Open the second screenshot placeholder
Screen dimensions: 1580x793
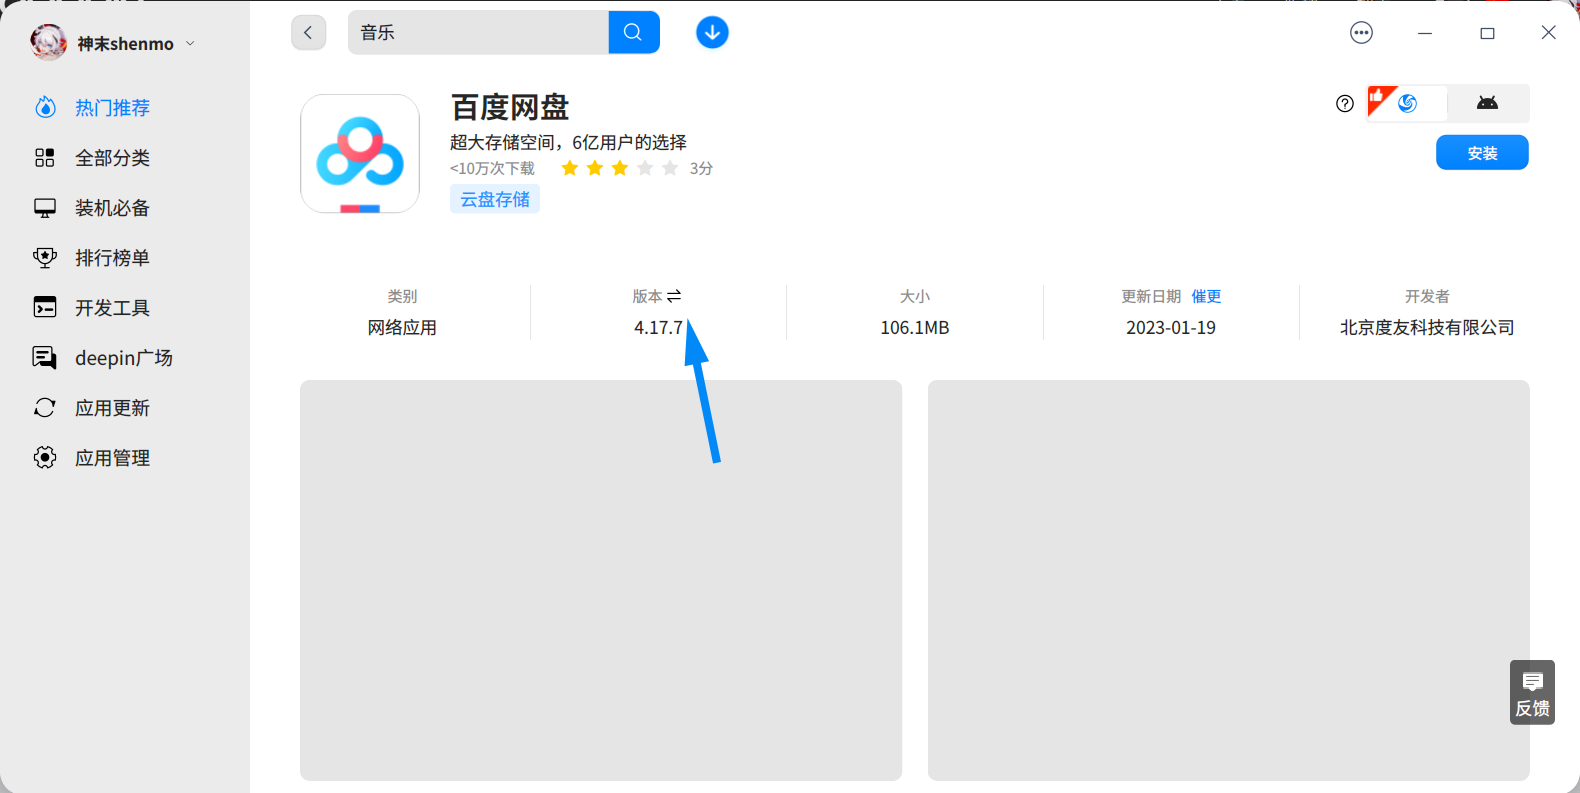1229,580
